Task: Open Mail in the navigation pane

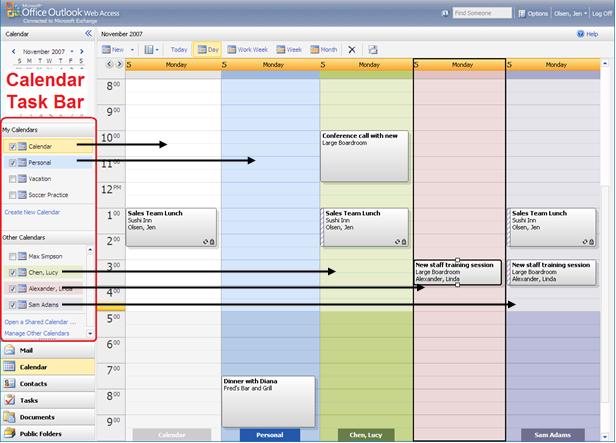Action: click(48, 350)
